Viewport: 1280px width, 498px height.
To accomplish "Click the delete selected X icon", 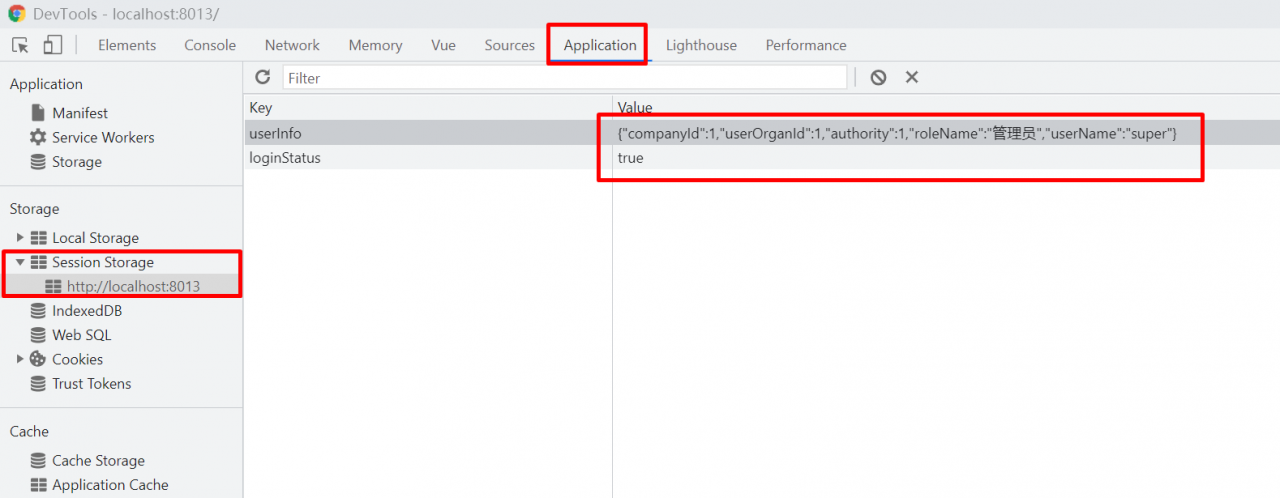I will coord(912,77).
